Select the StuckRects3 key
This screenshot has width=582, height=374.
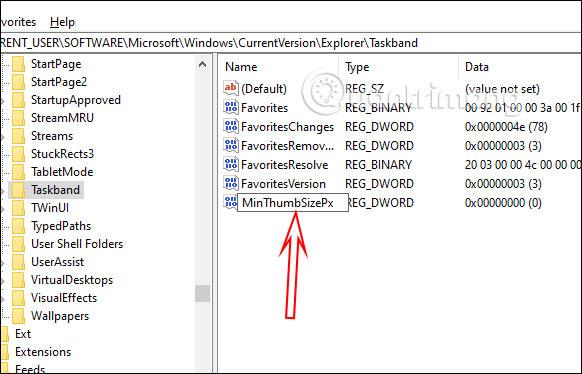pyautogui.click(x=62, y=154)
